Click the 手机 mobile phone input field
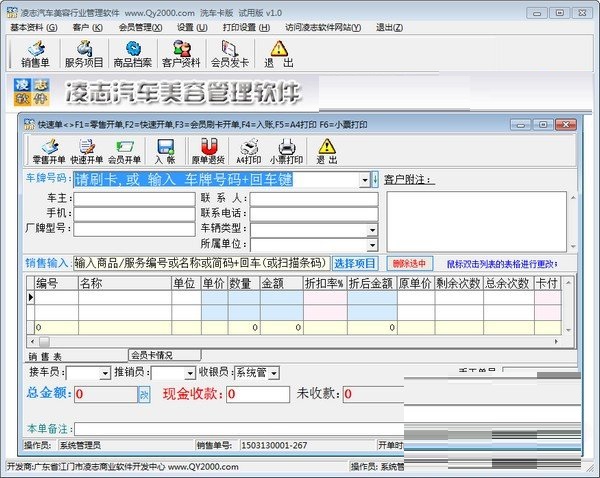Screen dimensions: 600x478 click(134, 214)
